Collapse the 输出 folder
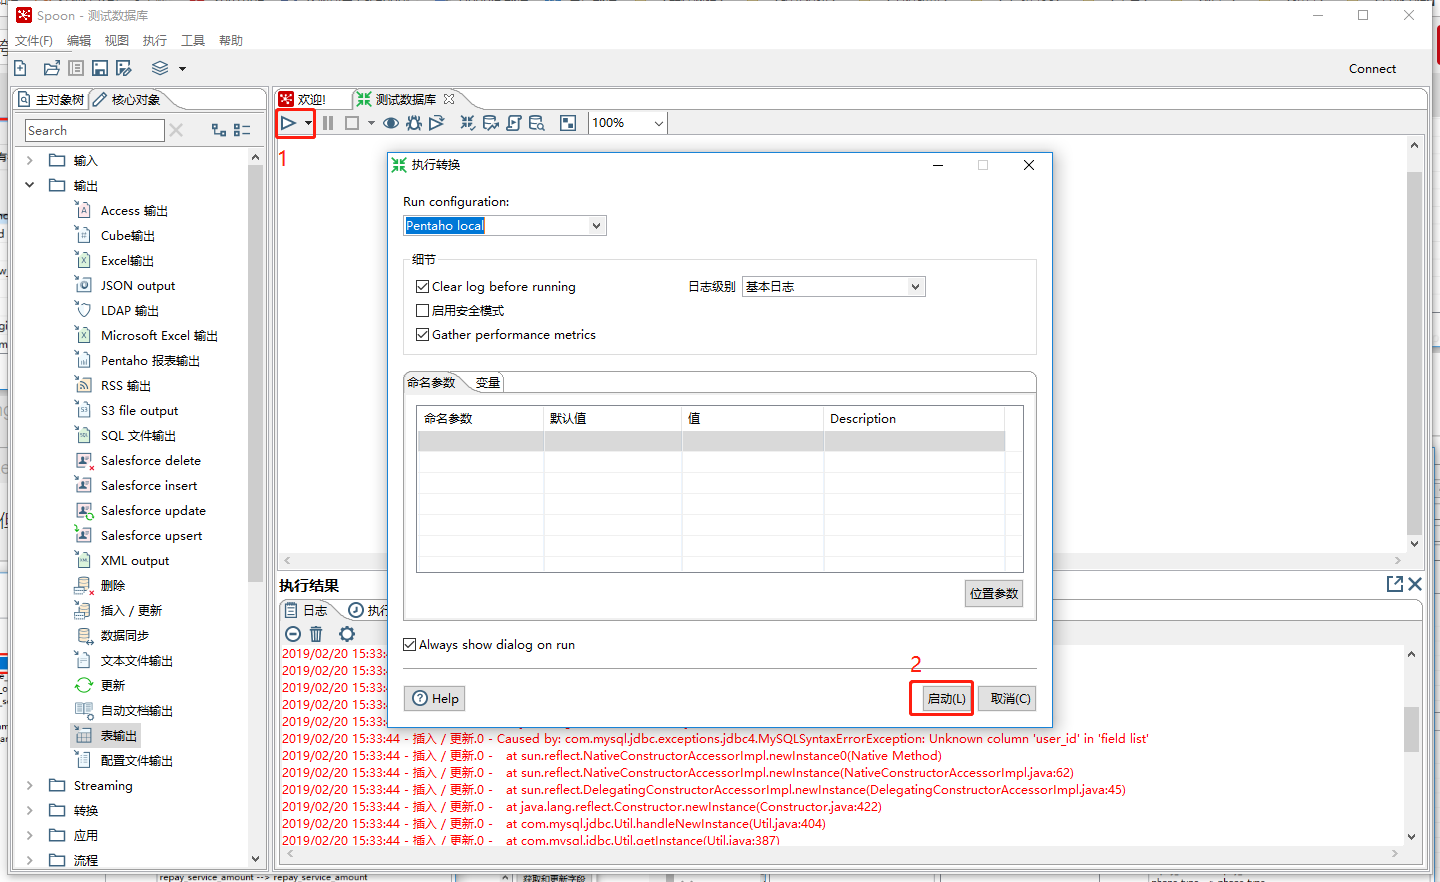This screenshot has width=1440, height=882. tap(30, 185)
